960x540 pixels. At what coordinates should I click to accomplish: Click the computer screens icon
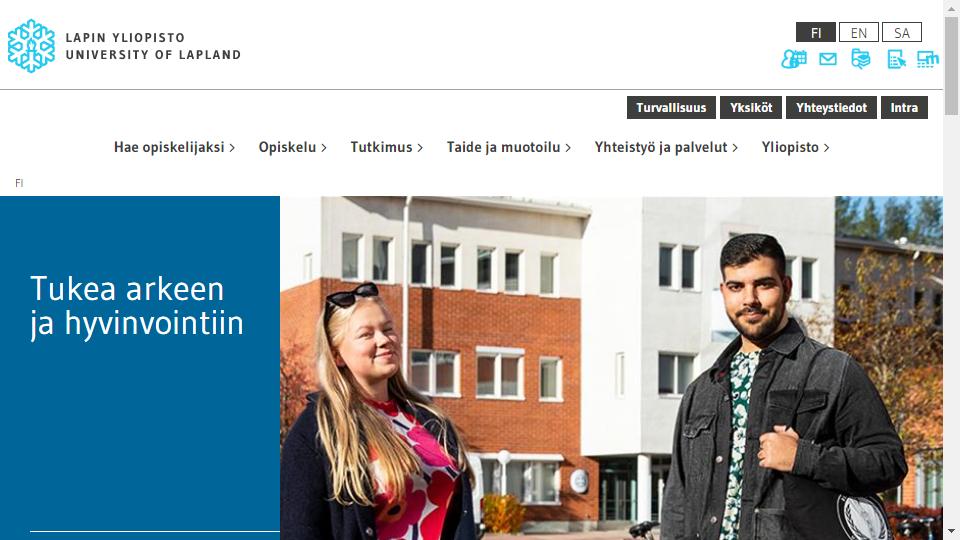click(928, 59)
